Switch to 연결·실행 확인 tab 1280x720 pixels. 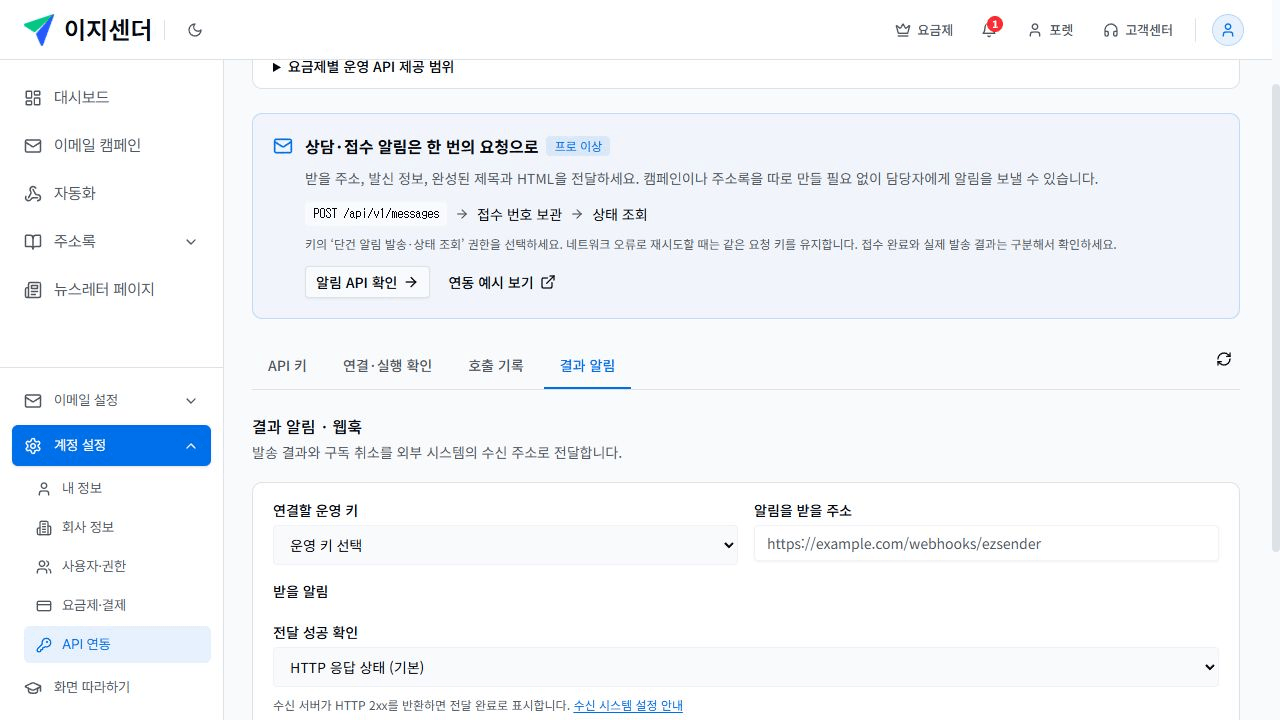tap(387, 366)
